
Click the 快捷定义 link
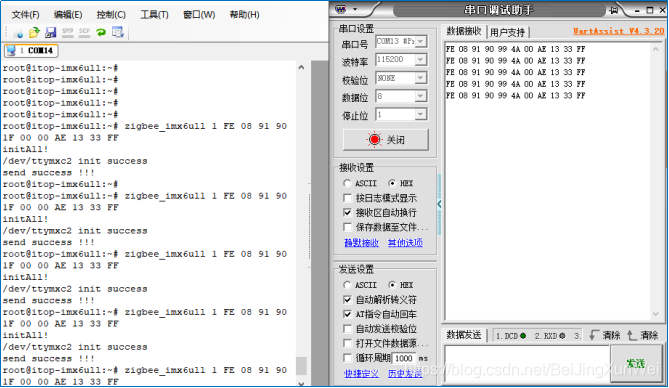click(x=361, y=373)
